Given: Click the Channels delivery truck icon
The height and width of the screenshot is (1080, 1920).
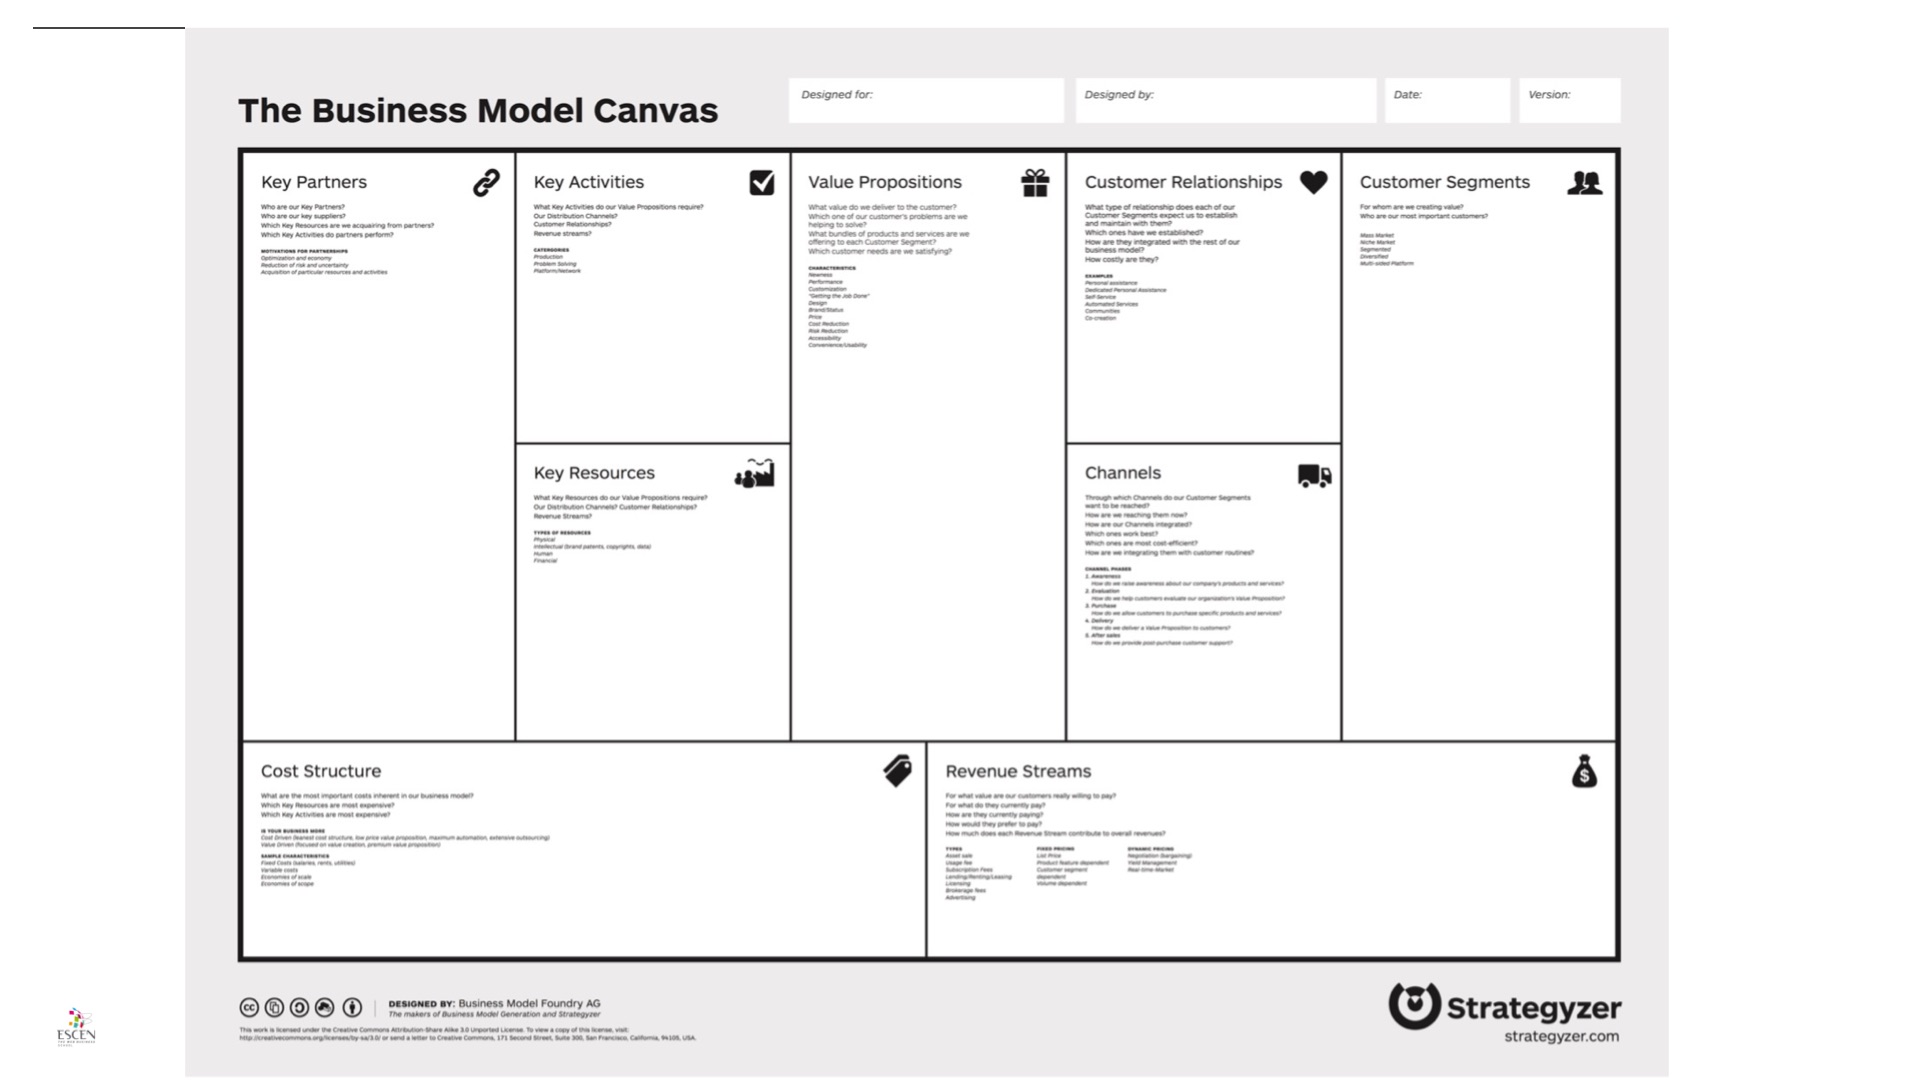Looking at the screenshot, I should click(1312, 475).
